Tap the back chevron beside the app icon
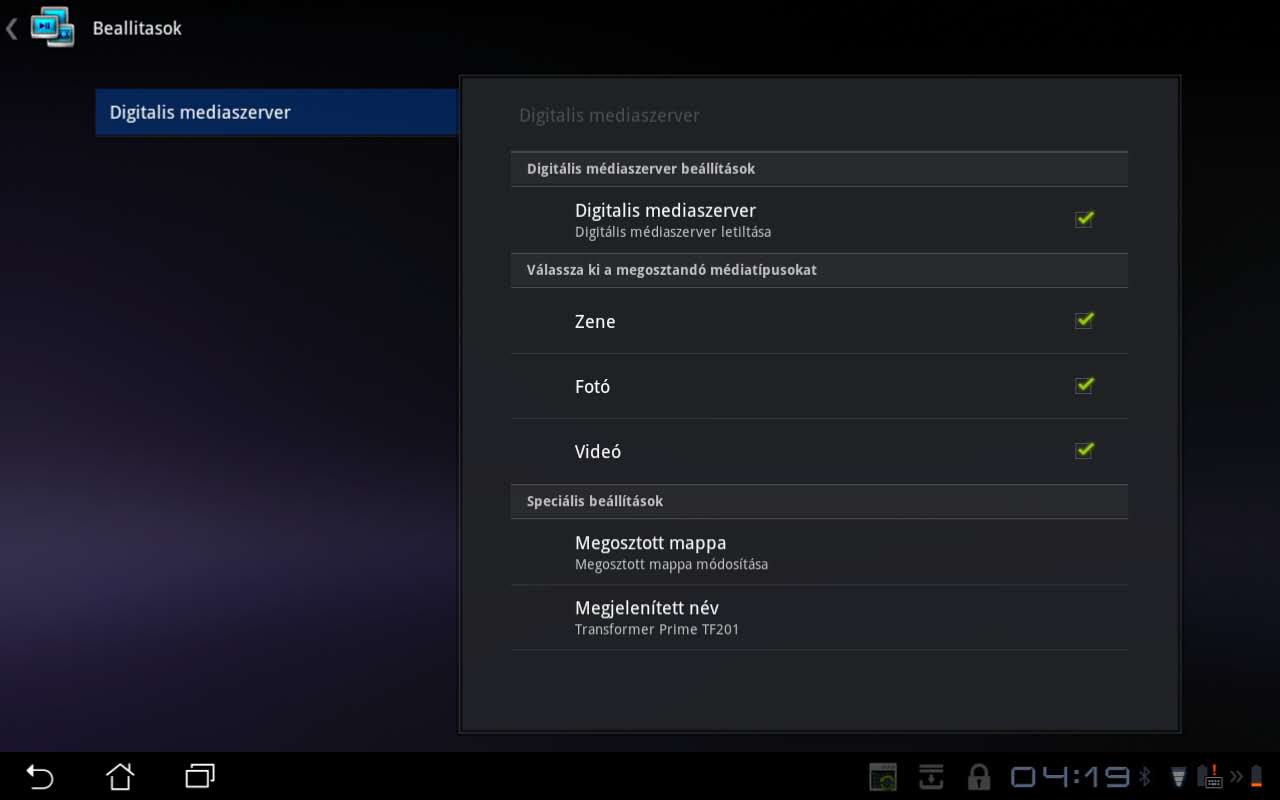Viewport: 1280px width, 800px height. [x=12, y=28]
